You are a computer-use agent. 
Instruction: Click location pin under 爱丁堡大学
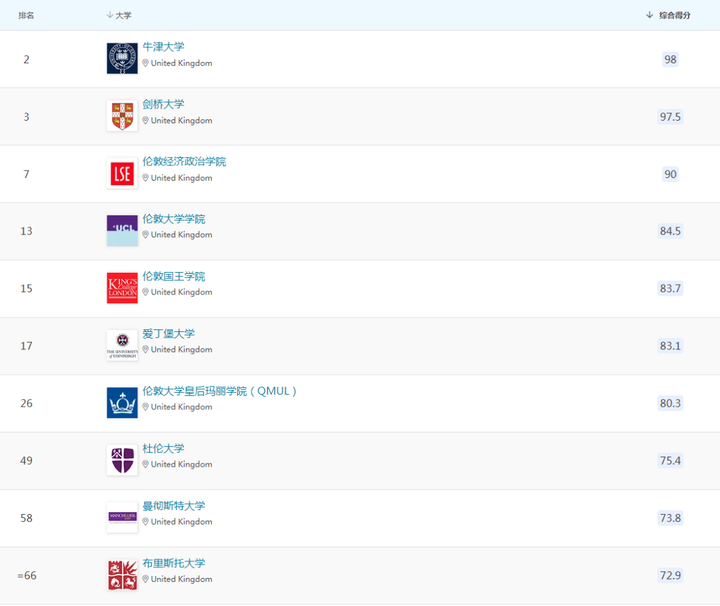pos(145,349)
